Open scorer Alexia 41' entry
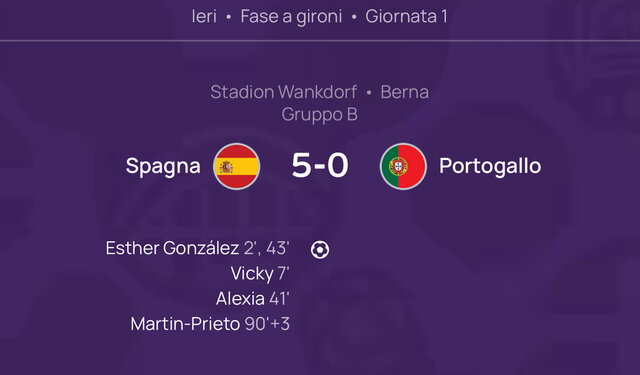Image resolution: width=640 pixels, height=375 pixels. coord(253,299)
